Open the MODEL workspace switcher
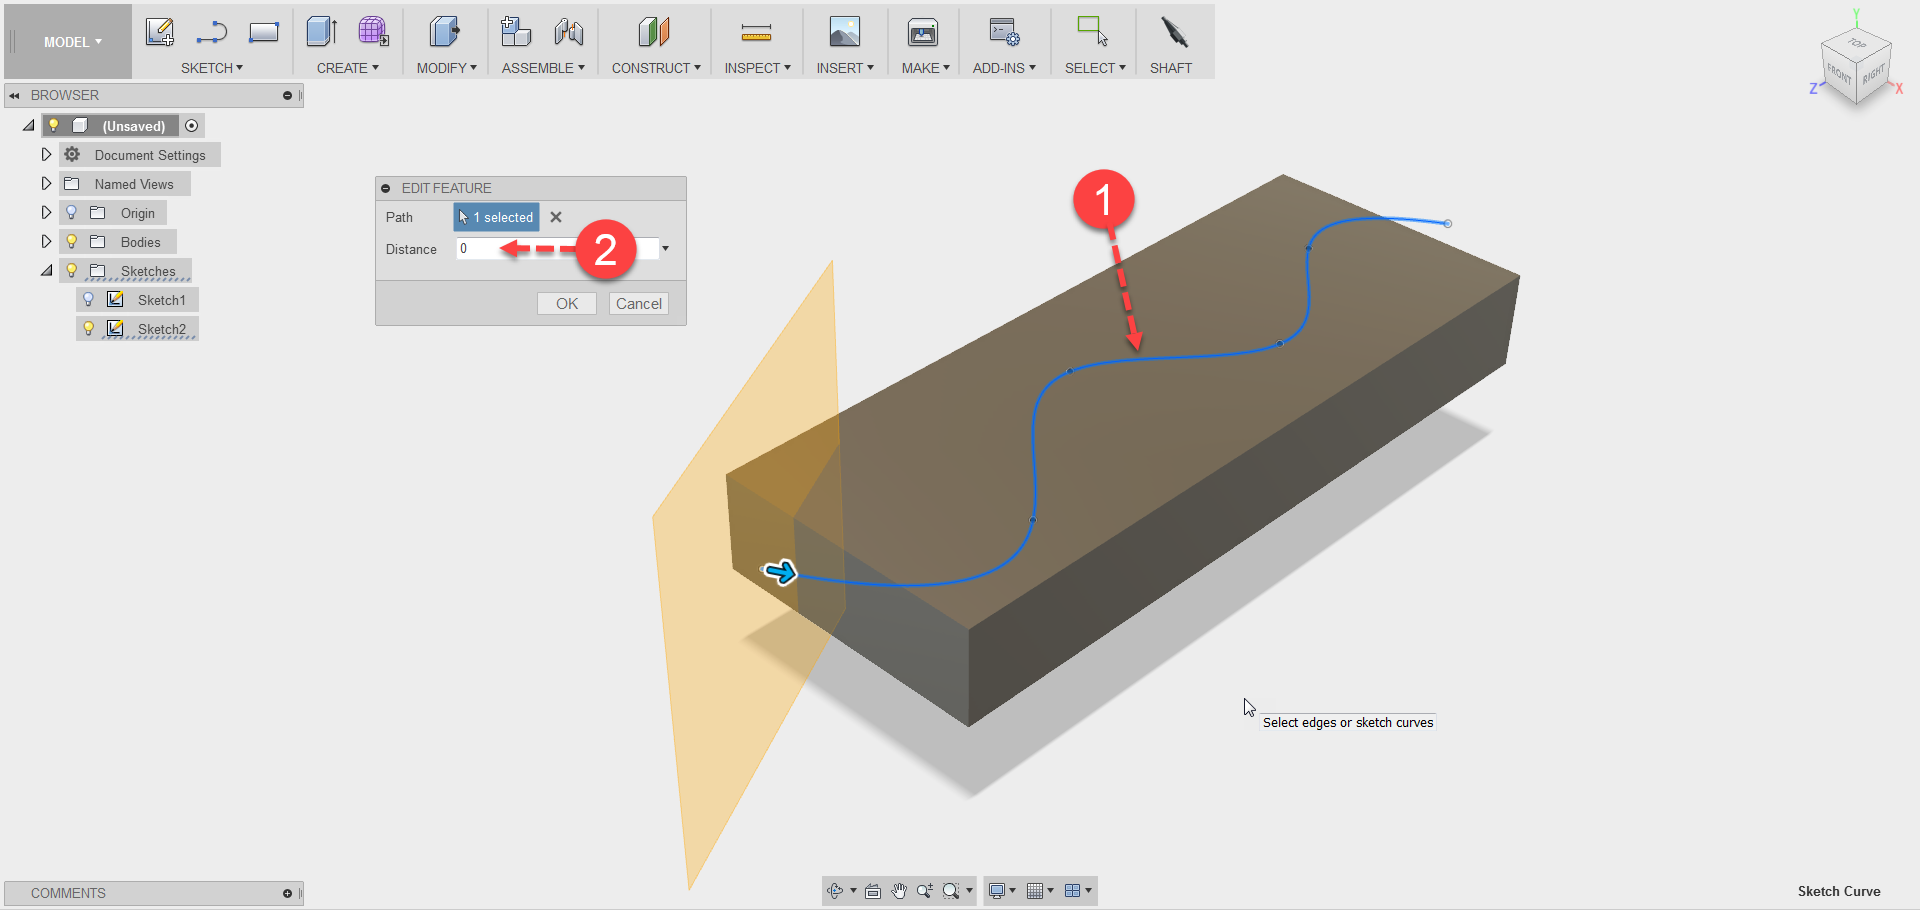 pyautogui.click(x=66, y=41)
